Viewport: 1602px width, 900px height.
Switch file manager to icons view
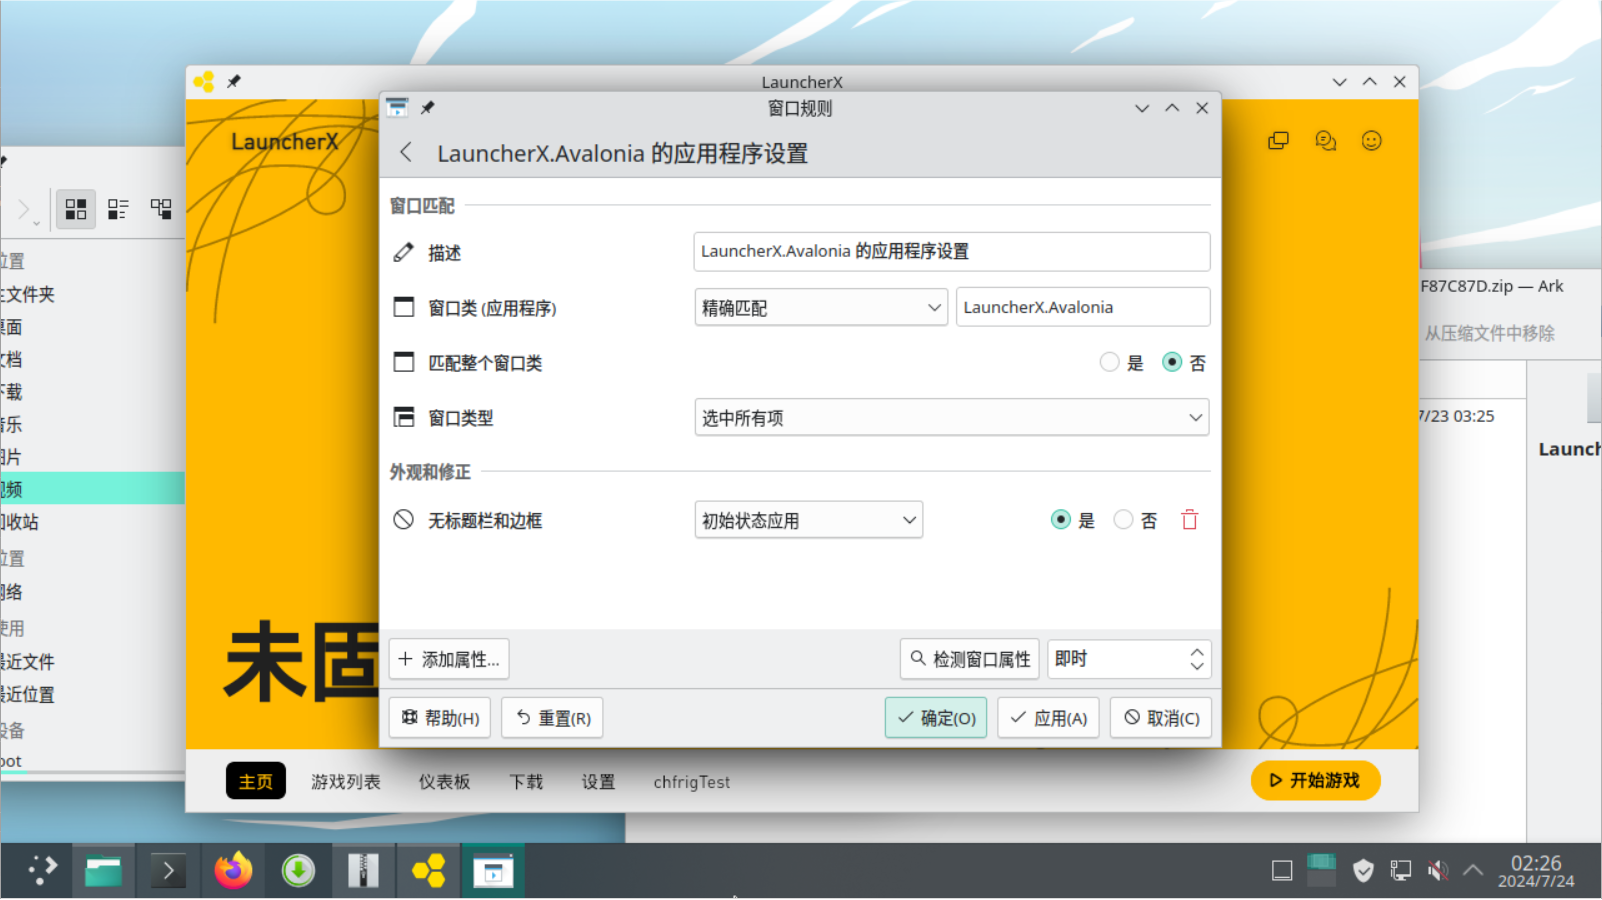[76, 209]
